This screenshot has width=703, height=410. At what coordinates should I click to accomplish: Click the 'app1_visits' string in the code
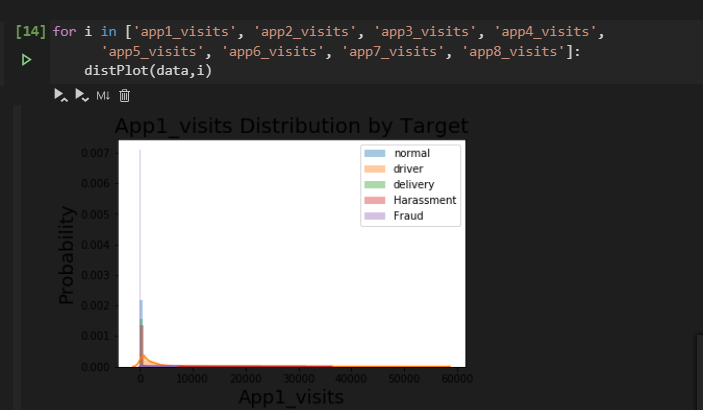(x=185, y=32)
